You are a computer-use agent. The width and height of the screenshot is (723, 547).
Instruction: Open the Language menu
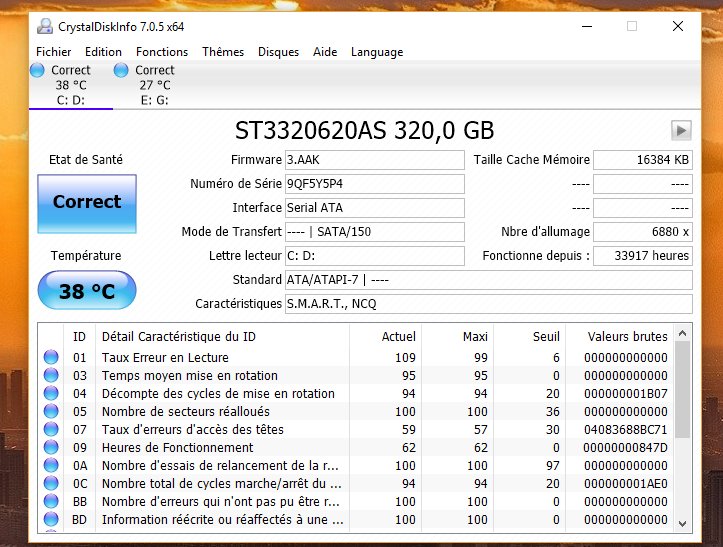(x=377, y=52)
